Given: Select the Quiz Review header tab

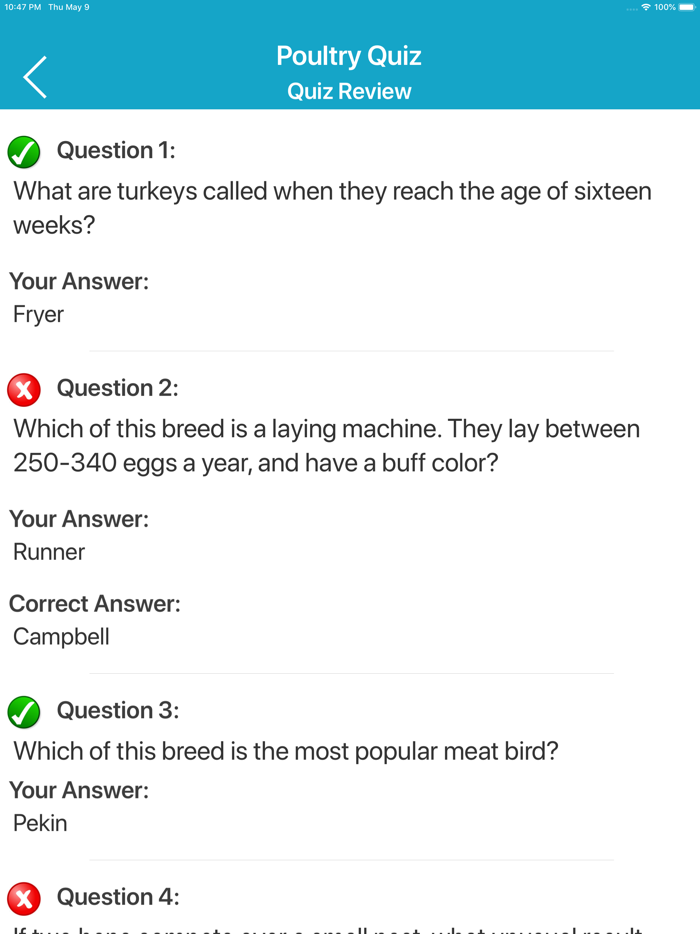Looking at the screenshot, I should coord(348,91).
